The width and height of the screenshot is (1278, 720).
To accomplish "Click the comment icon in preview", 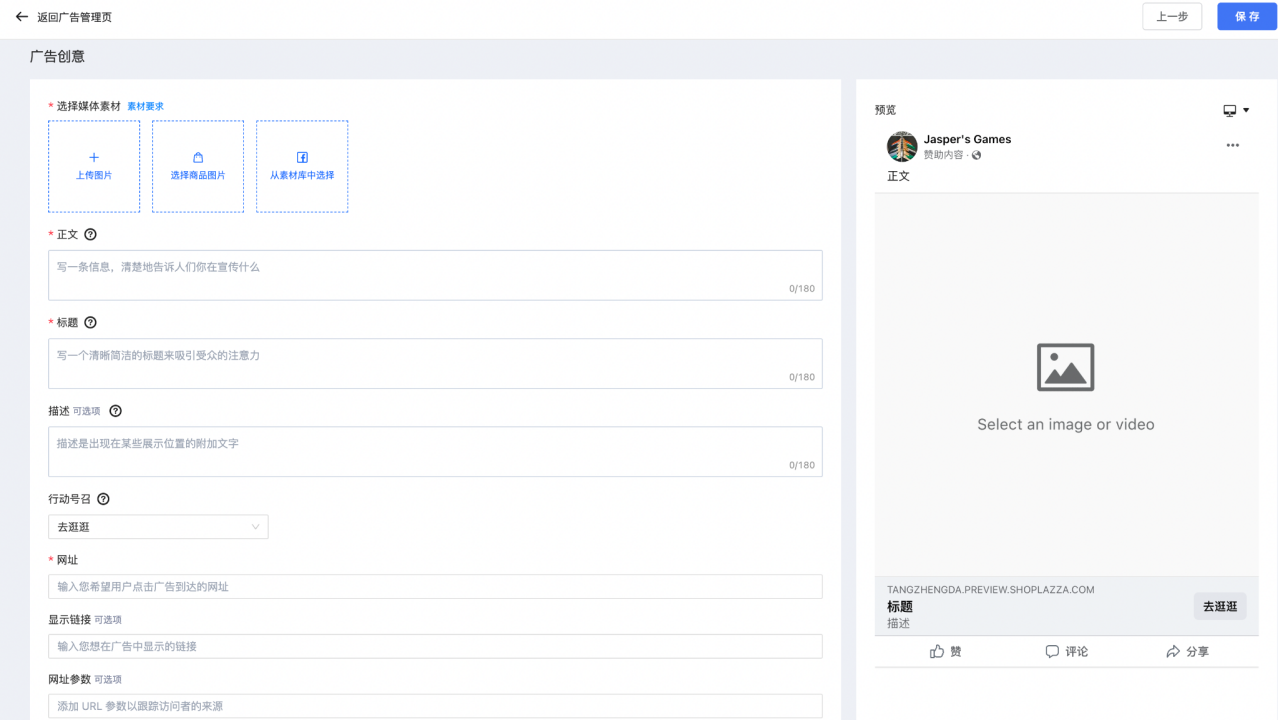I will pos(1052,652).
